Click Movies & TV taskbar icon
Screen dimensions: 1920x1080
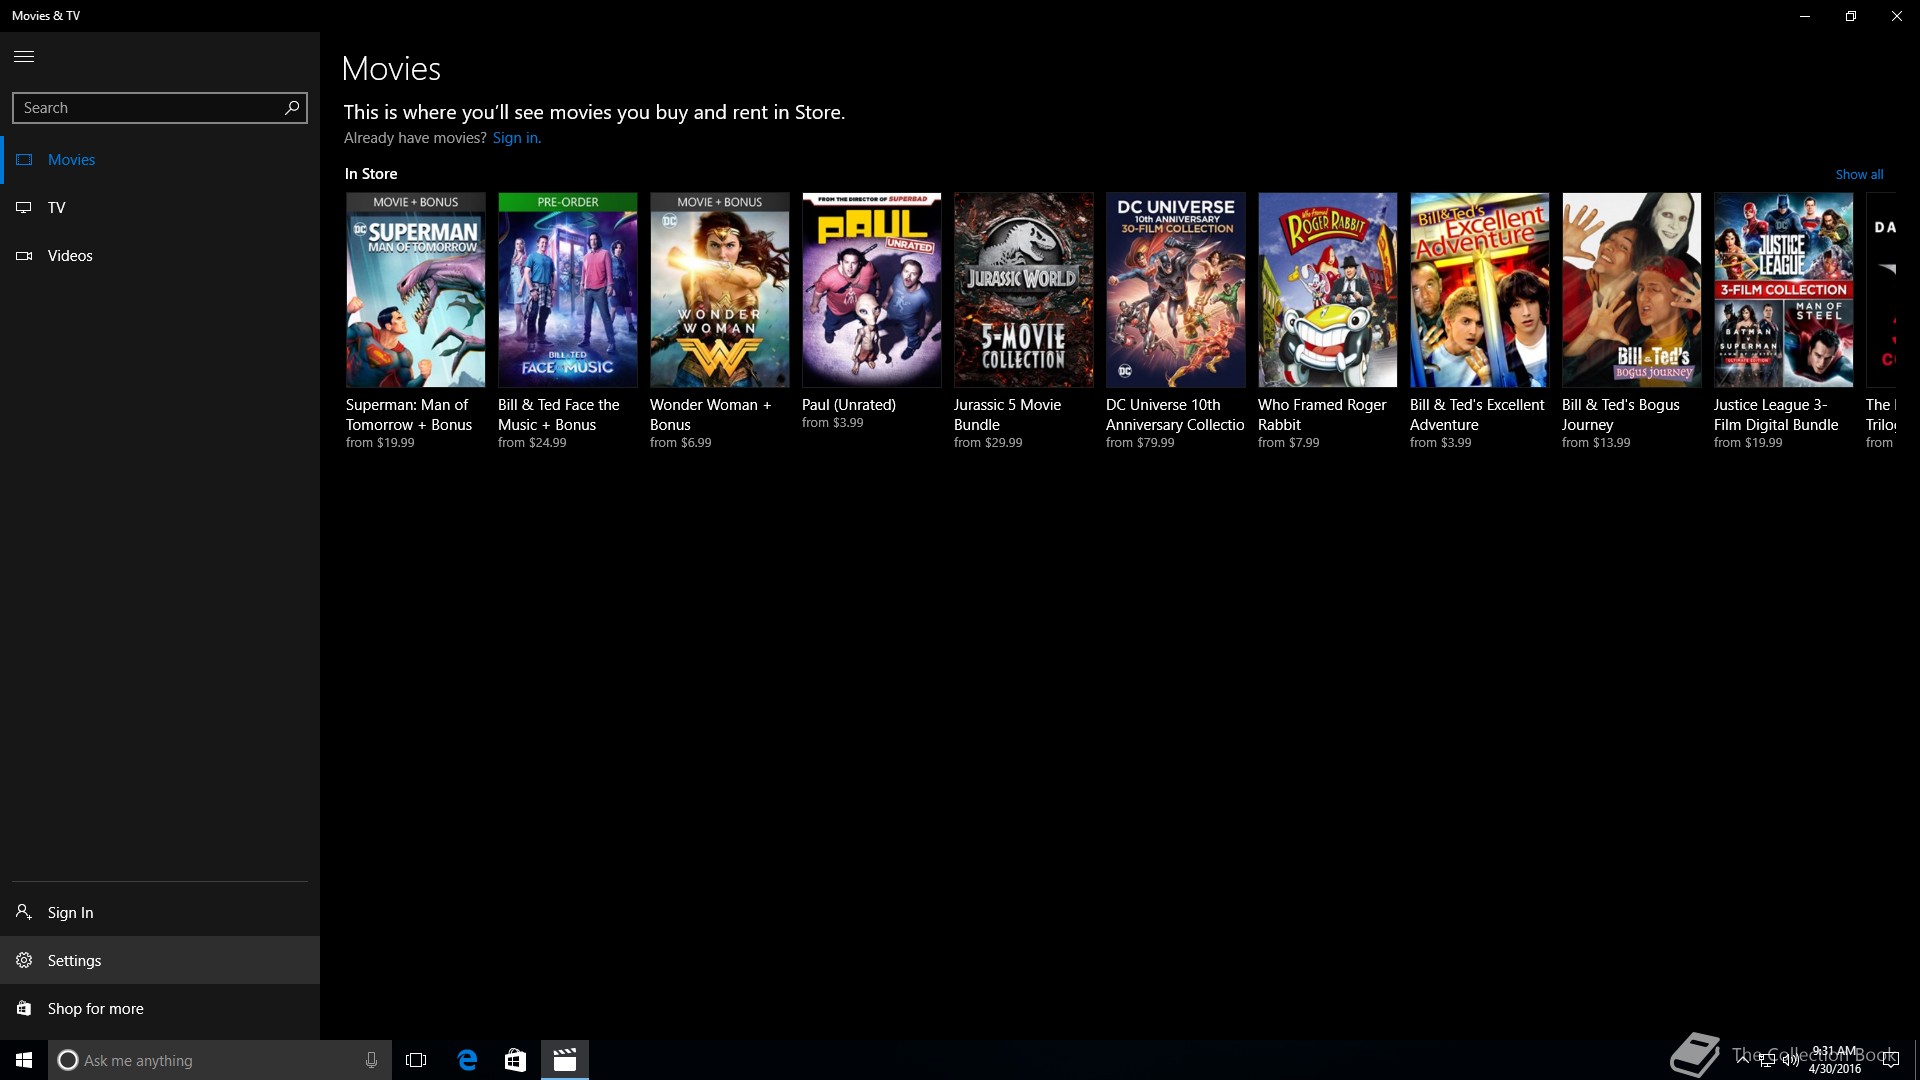click(x=565, y=1060)
